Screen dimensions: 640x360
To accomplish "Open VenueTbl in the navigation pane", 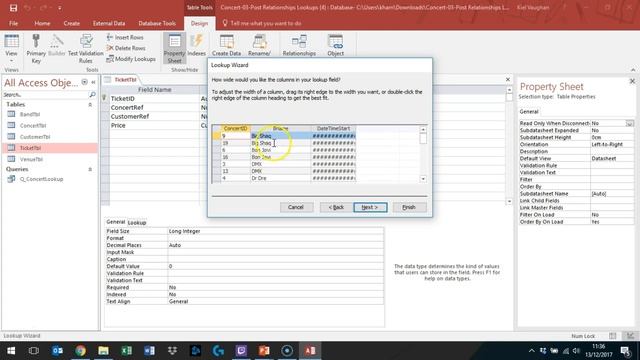I will (31, 159).
